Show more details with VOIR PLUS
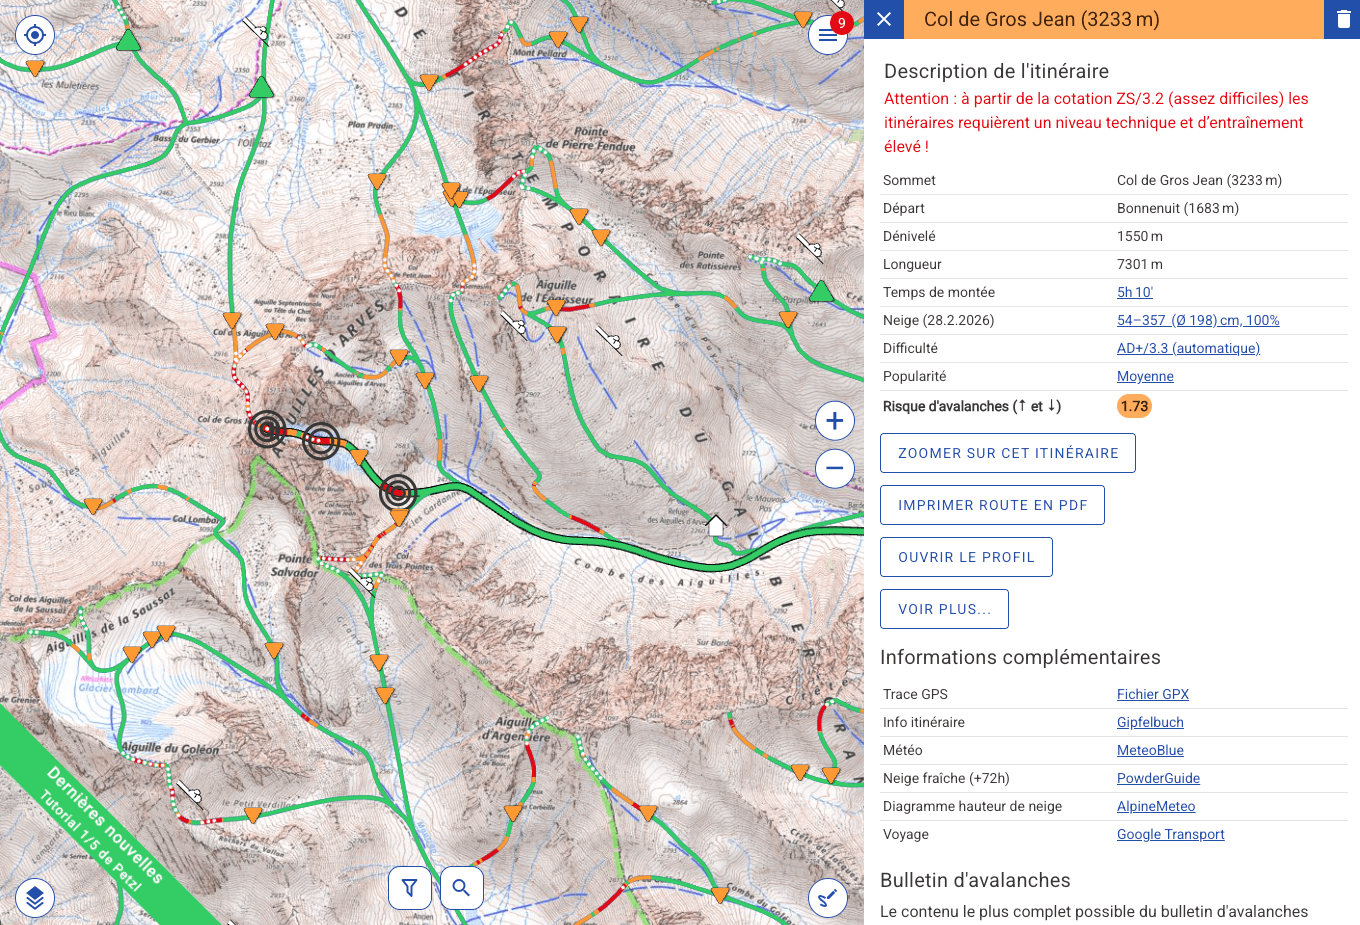 pyautogui.click(x=944, y=608)
